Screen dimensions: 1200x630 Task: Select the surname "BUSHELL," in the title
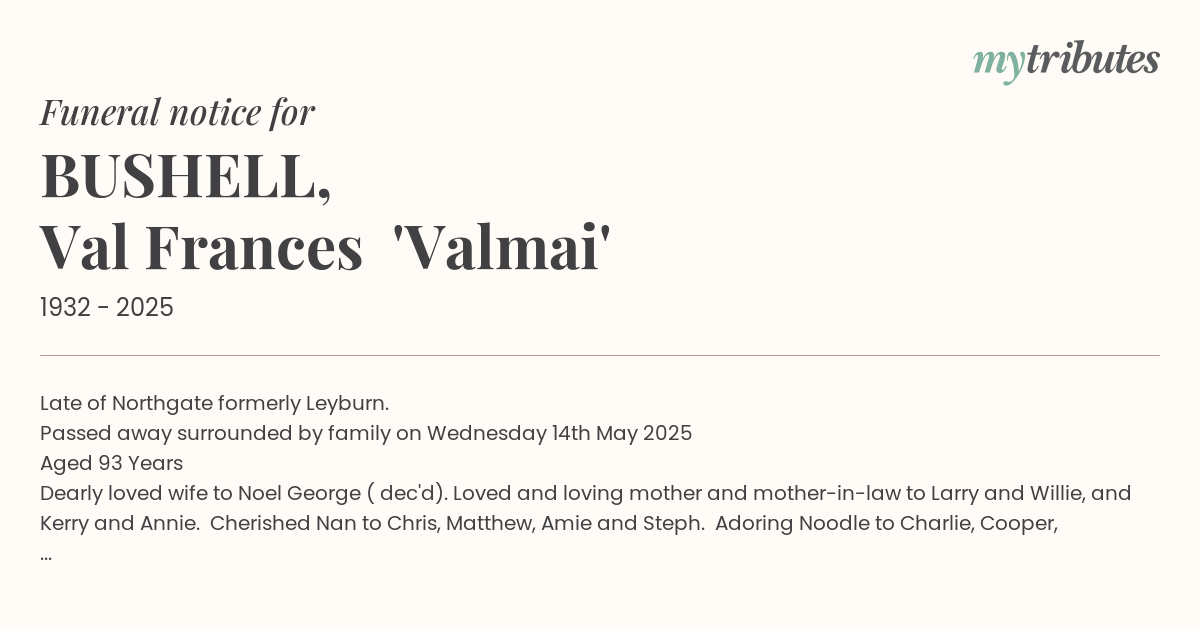tap(186, 177)
